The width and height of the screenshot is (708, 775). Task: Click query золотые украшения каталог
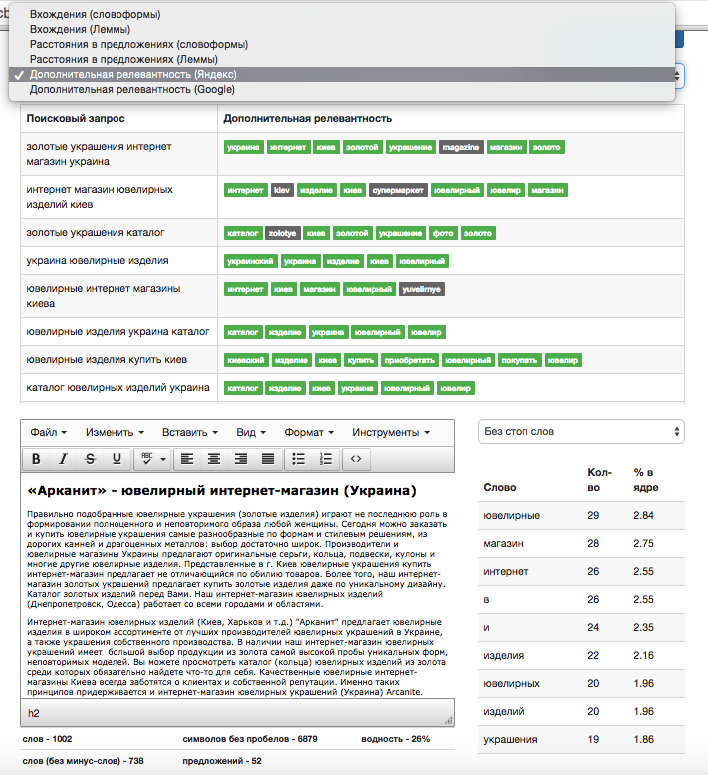tap(95, 232)
